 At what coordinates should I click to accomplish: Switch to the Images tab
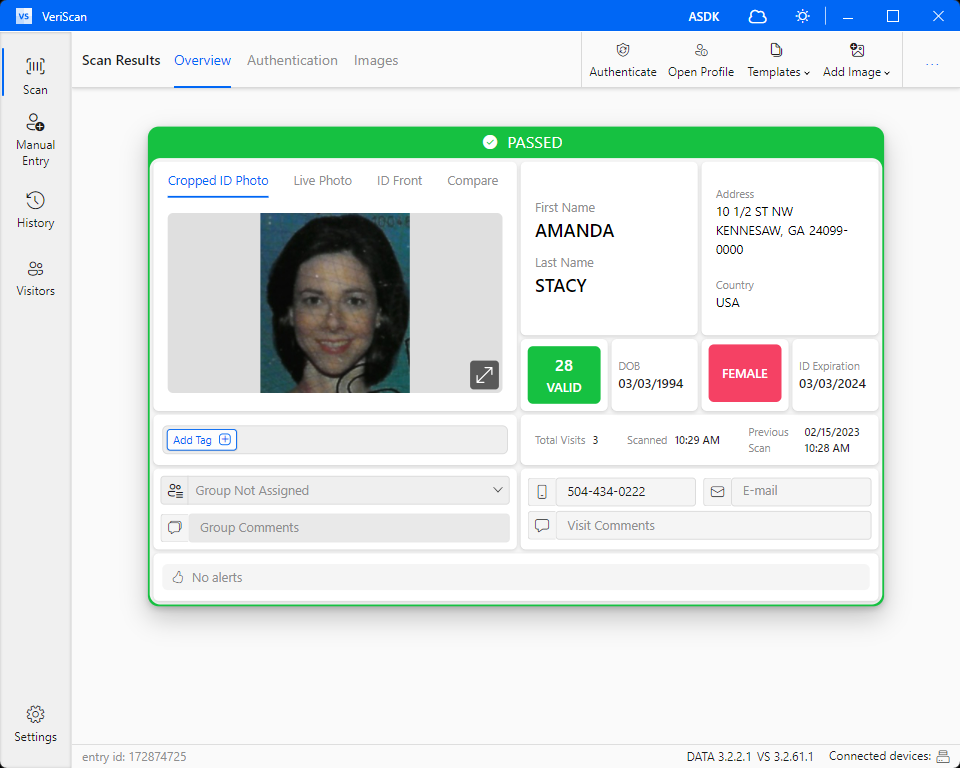tap(376, 61)
